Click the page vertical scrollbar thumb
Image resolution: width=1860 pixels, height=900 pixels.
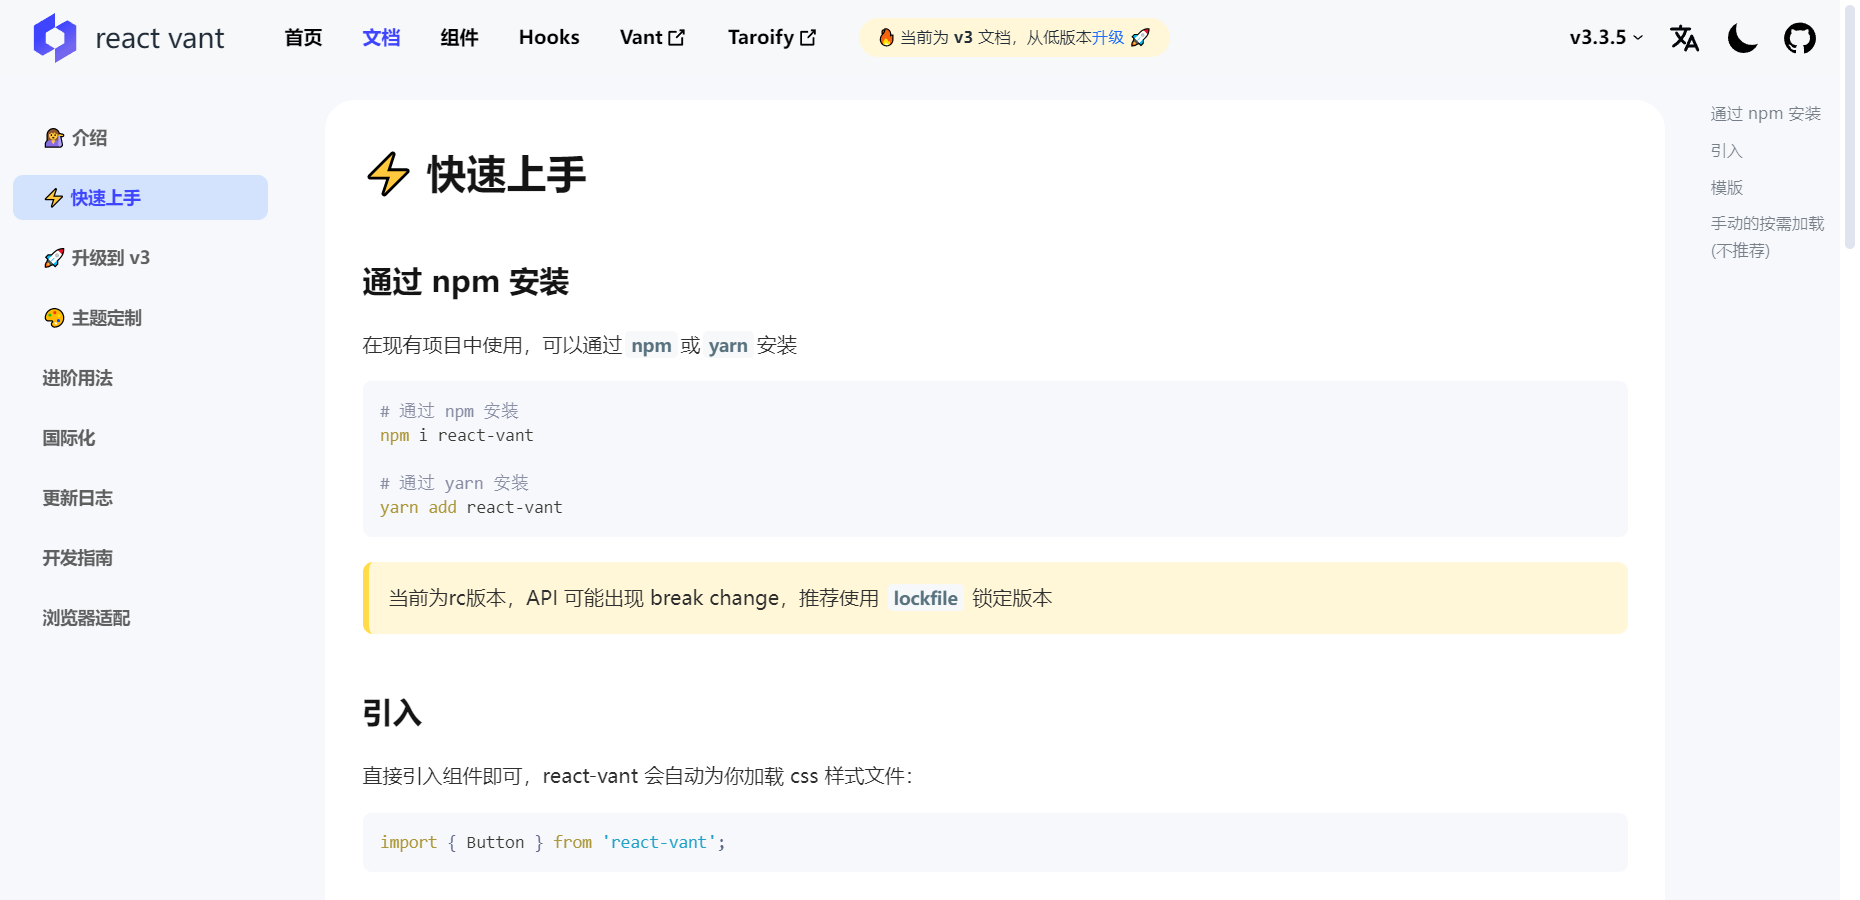(x=1850, y=125)
